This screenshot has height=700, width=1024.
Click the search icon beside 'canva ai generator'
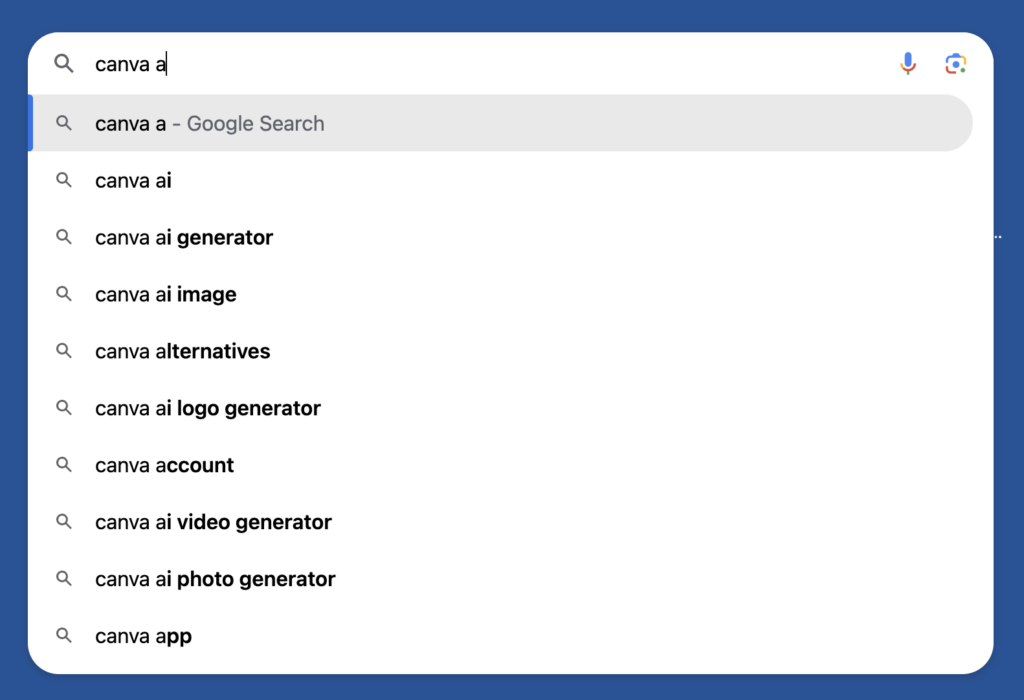(x=63, y=237)
